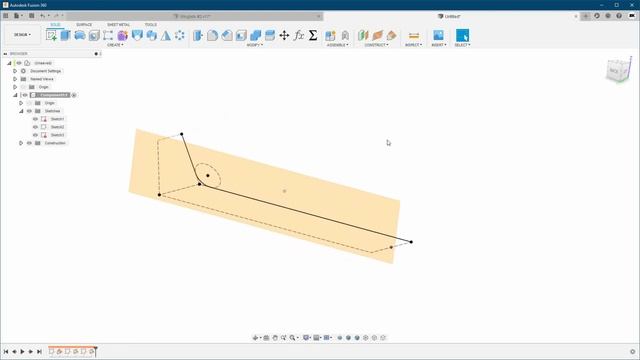The width and height of the screenshot is (640, 360).
Task: Open the data panel grid icon
Action: tap(5, 16)
